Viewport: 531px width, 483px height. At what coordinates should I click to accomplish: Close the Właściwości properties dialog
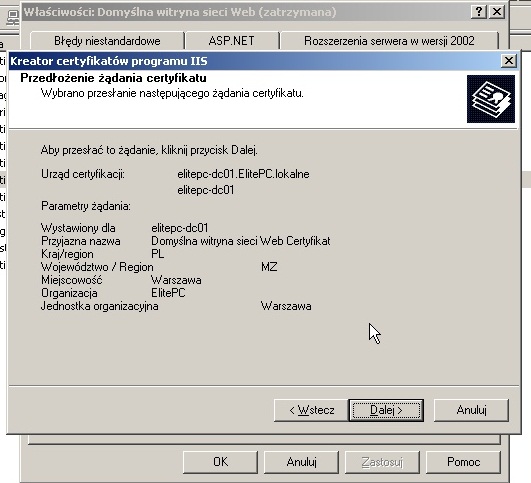click(x=497, y=12)
